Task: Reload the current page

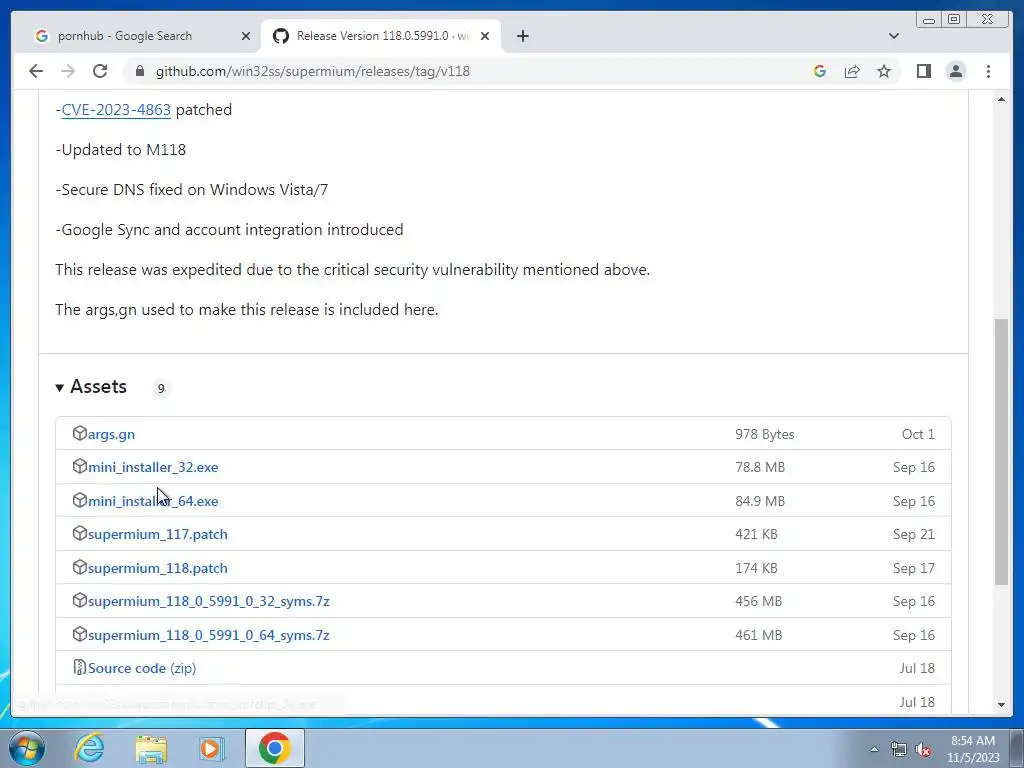Action: tap(100, 71)
